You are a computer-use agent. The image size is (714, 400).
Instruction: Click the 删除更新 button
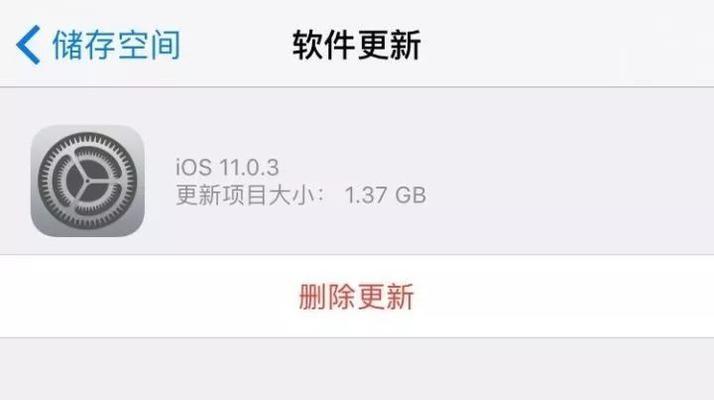[x=356, y=297]
